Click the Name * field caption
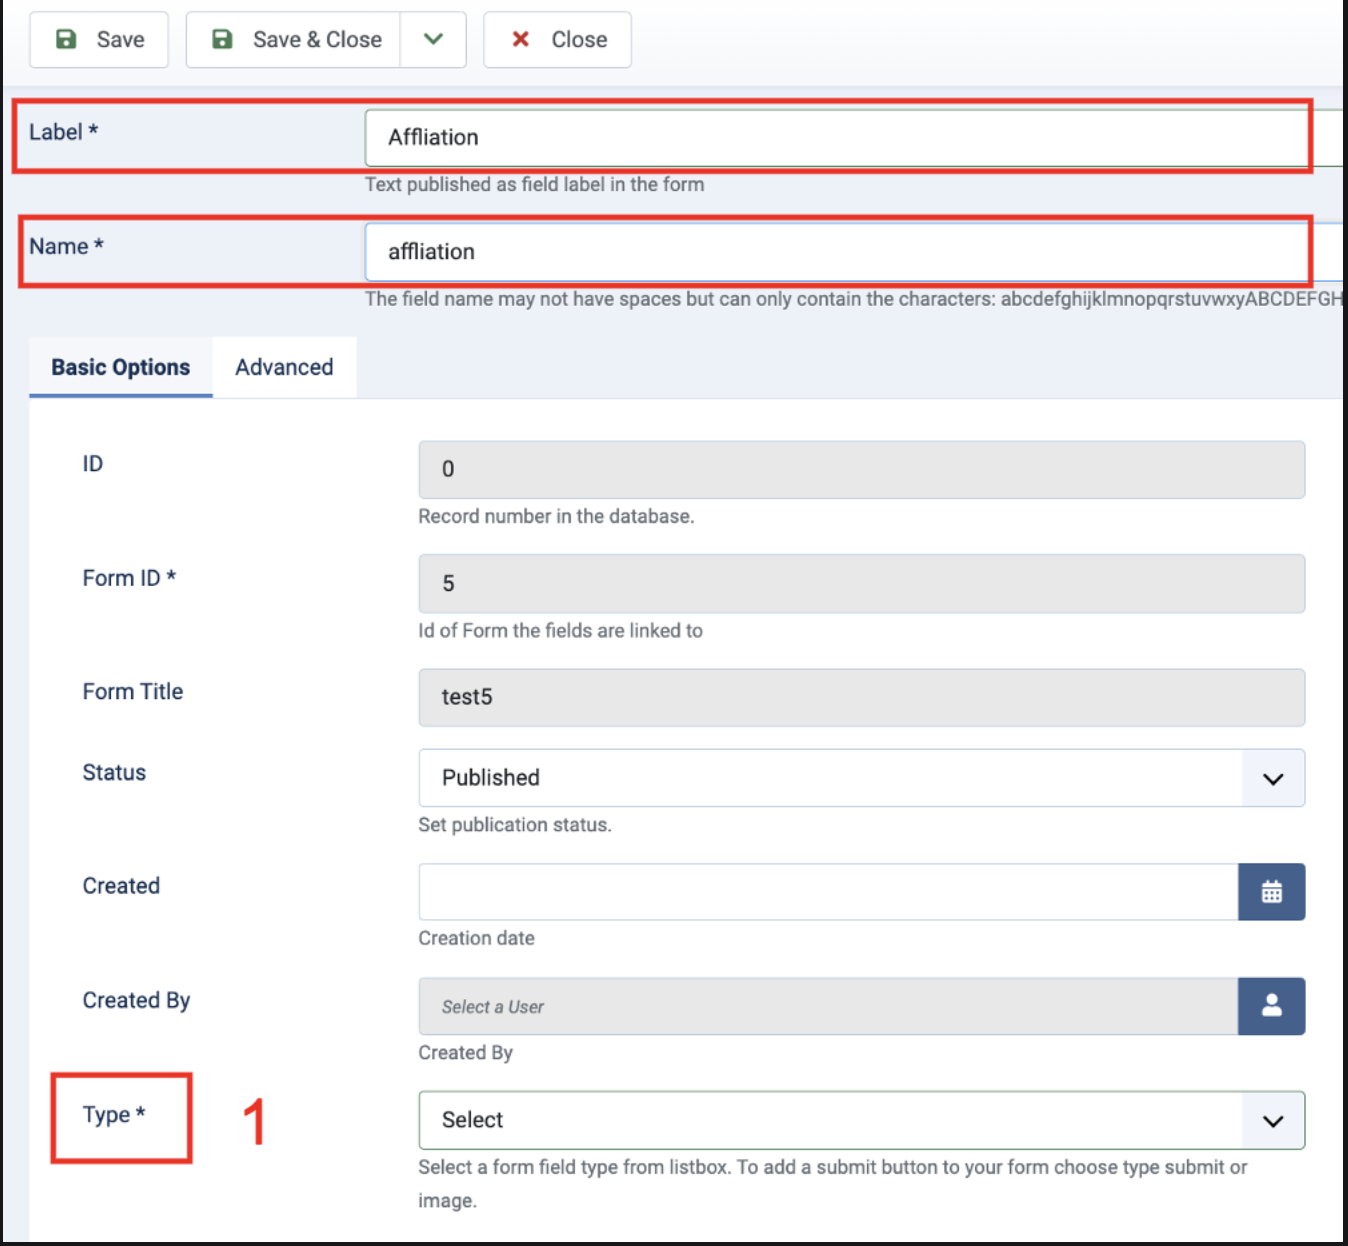This screenshot has height=1246, width=1348. [x=66, y=246]
